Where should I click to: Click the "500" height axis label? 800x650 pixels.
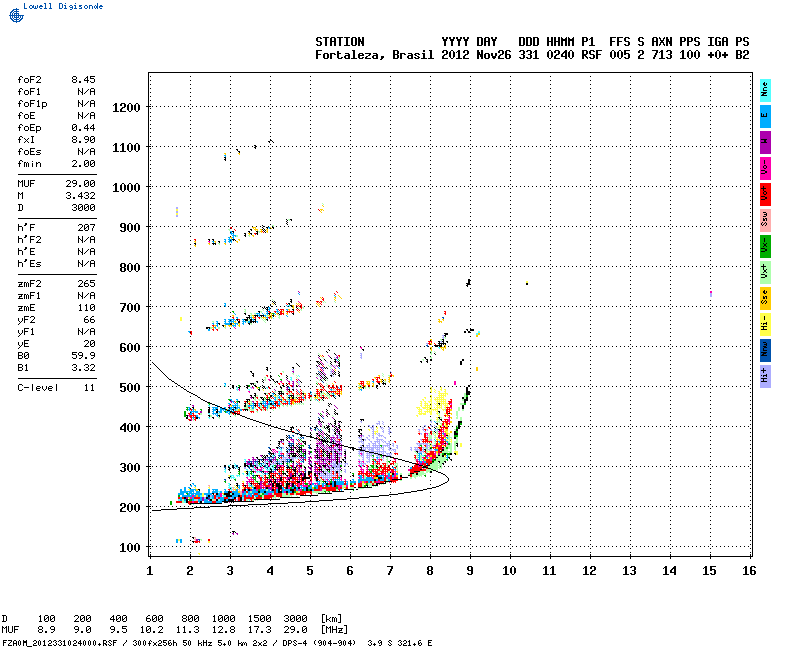click(x=130, y=388)
